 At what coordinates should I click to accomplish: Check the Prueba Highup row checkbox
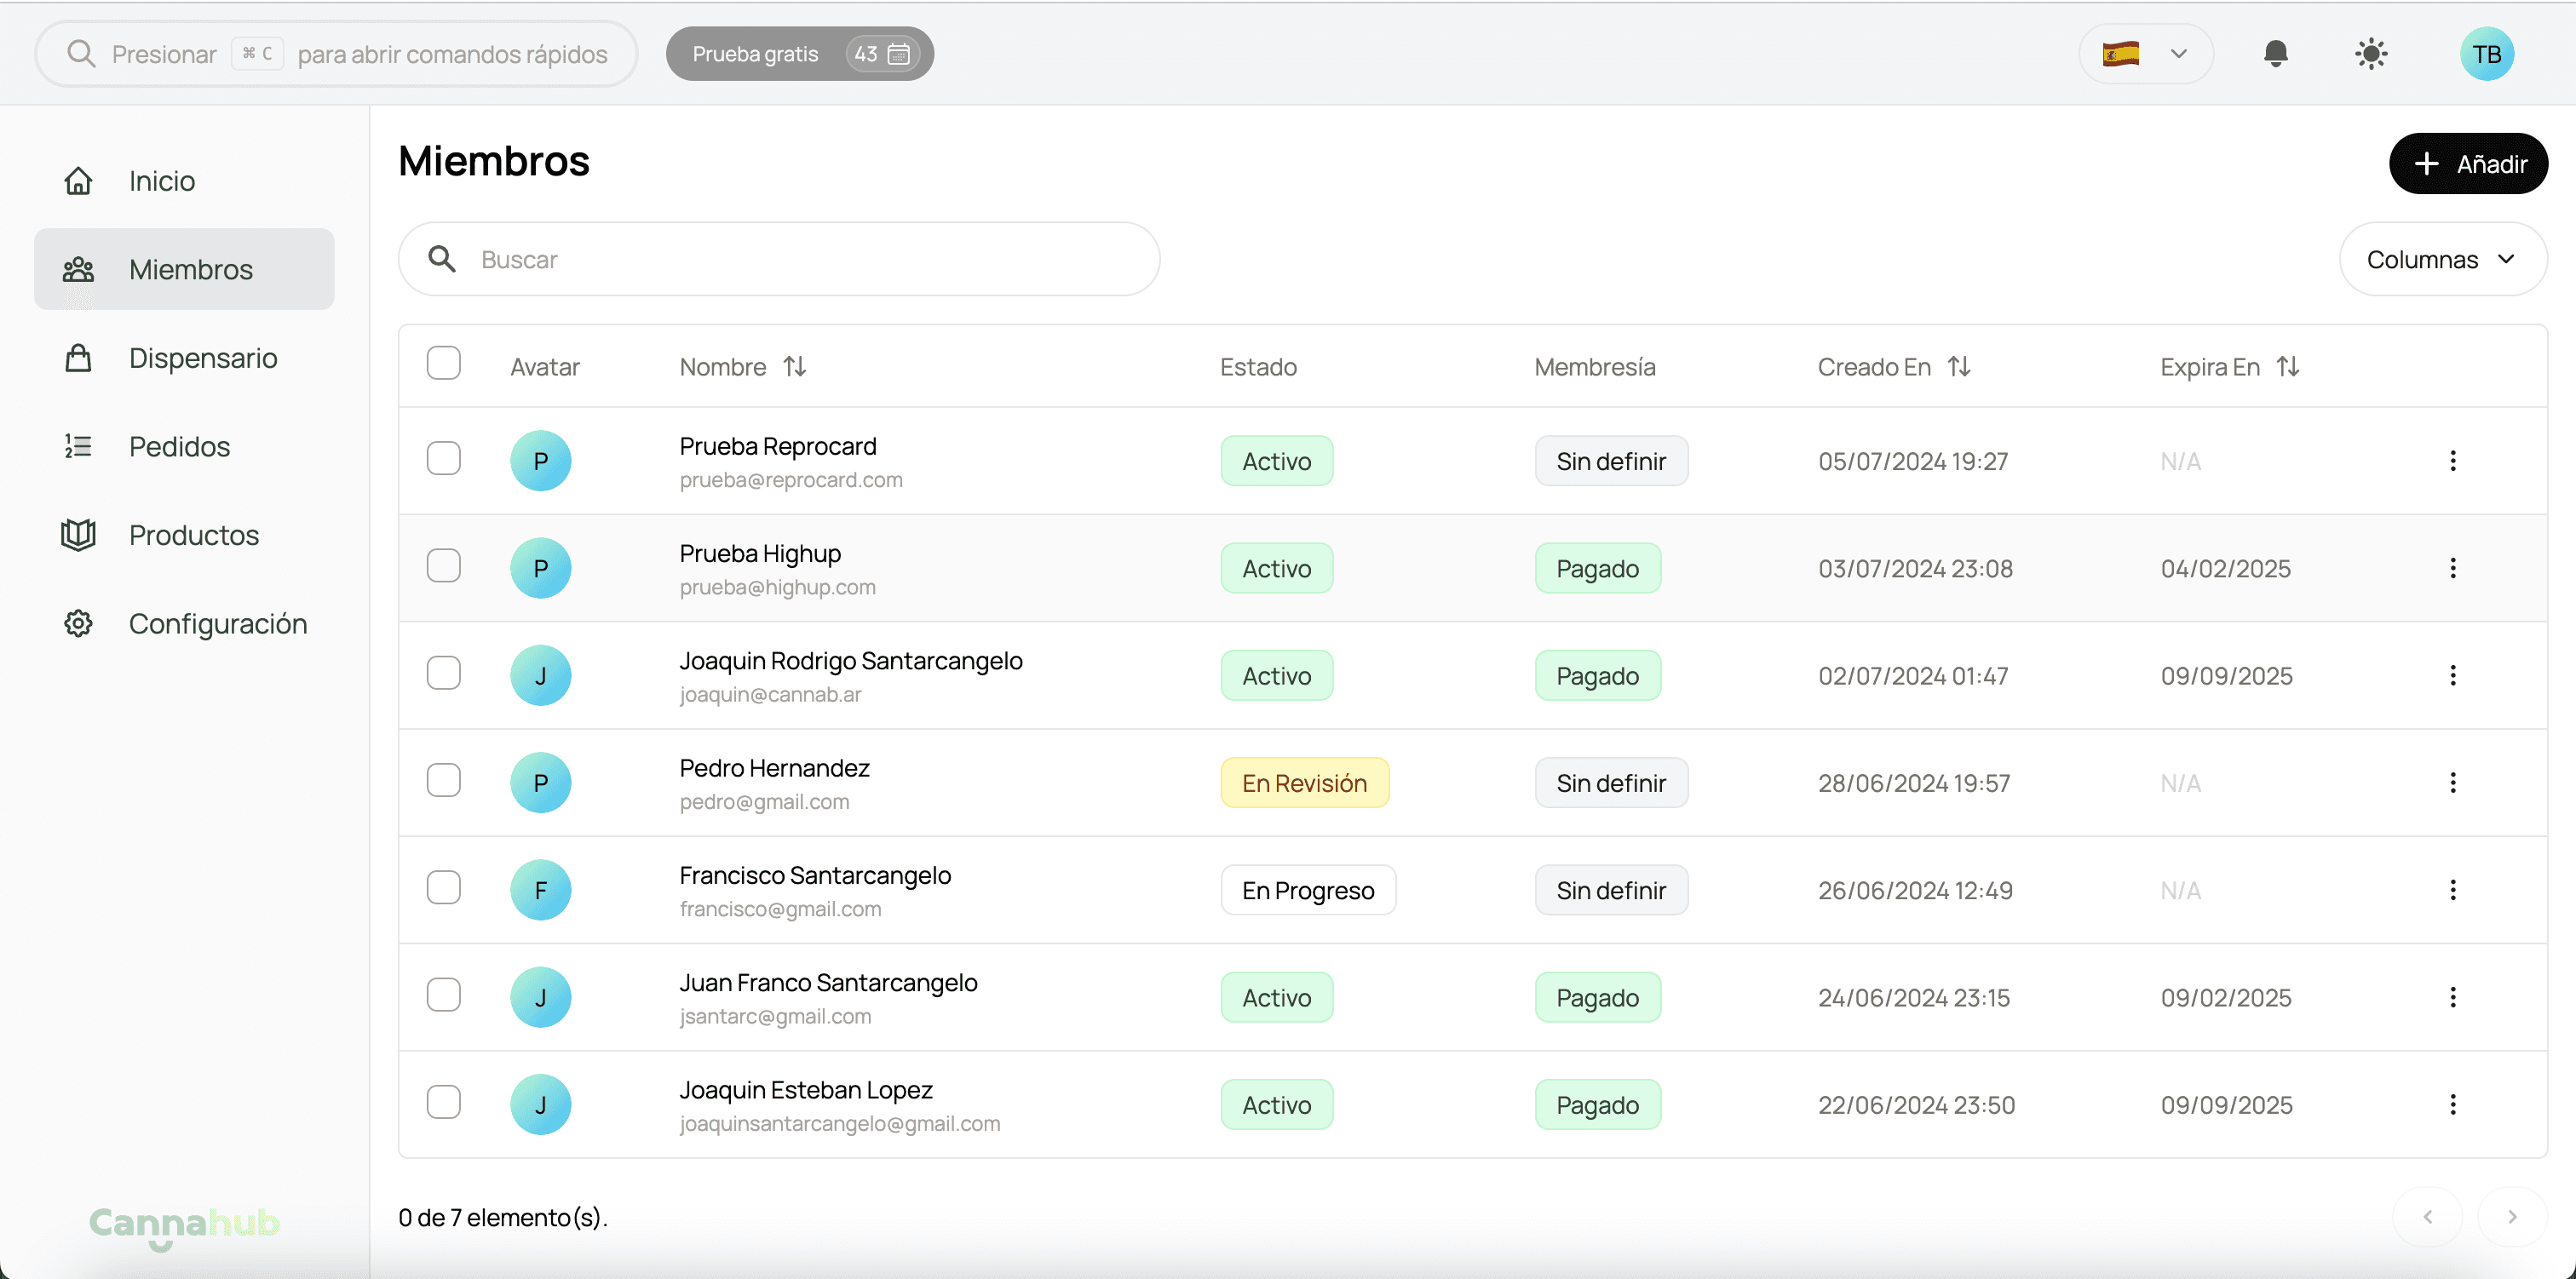[443, 566]
